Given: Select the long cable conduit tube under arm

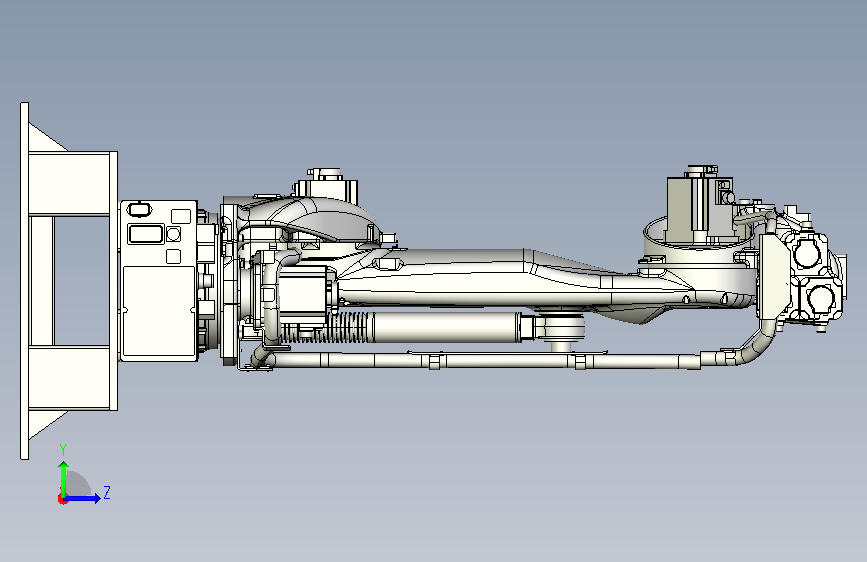Looking at the screenshot, I should [x=487, y=361].
